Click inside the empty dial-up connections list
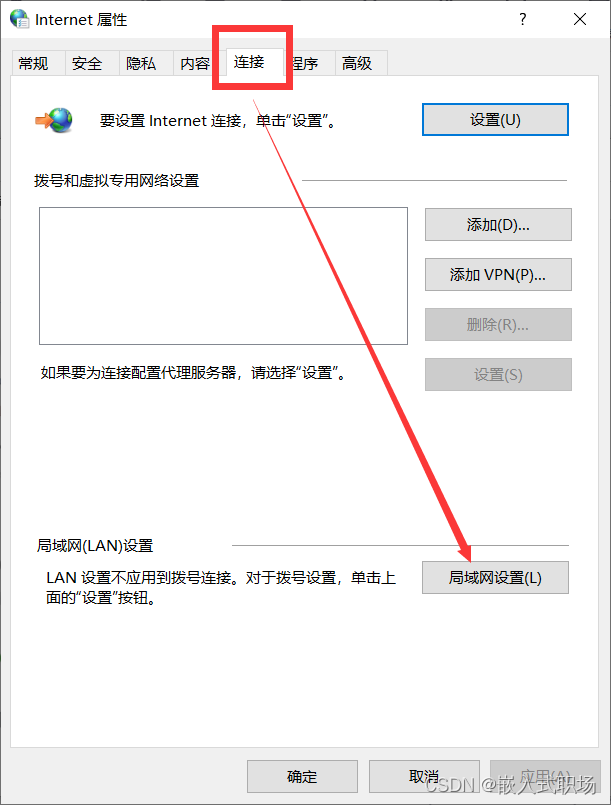 (x=223, y=276)
